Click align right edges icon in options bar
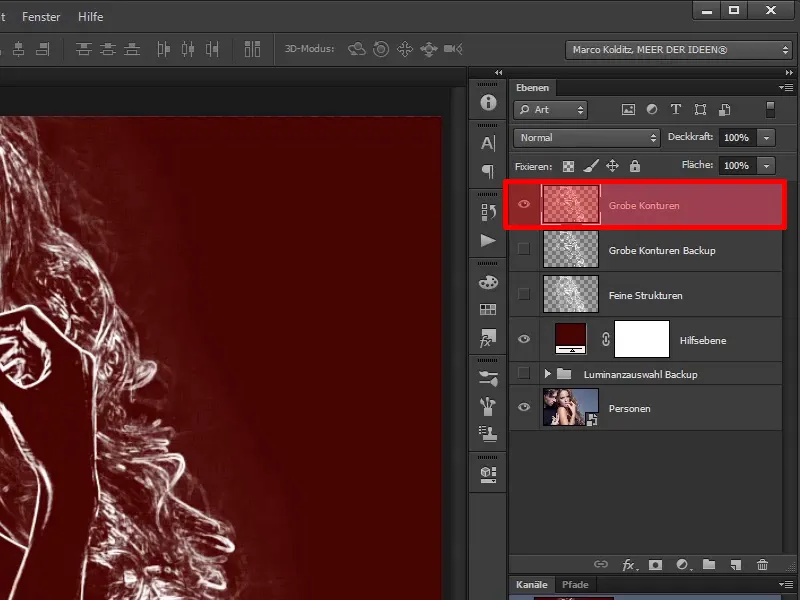This screenshot has height=600, width=800. pos(43,49)
